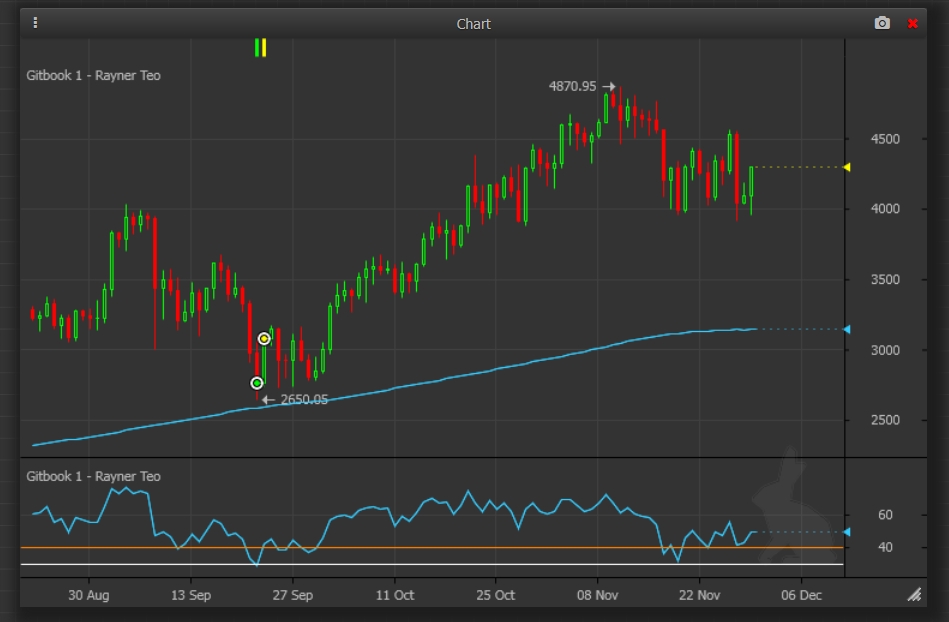Screen dimensions: 949x622
Task: Click the yellow circle trade marker
Action: point(264,339)
